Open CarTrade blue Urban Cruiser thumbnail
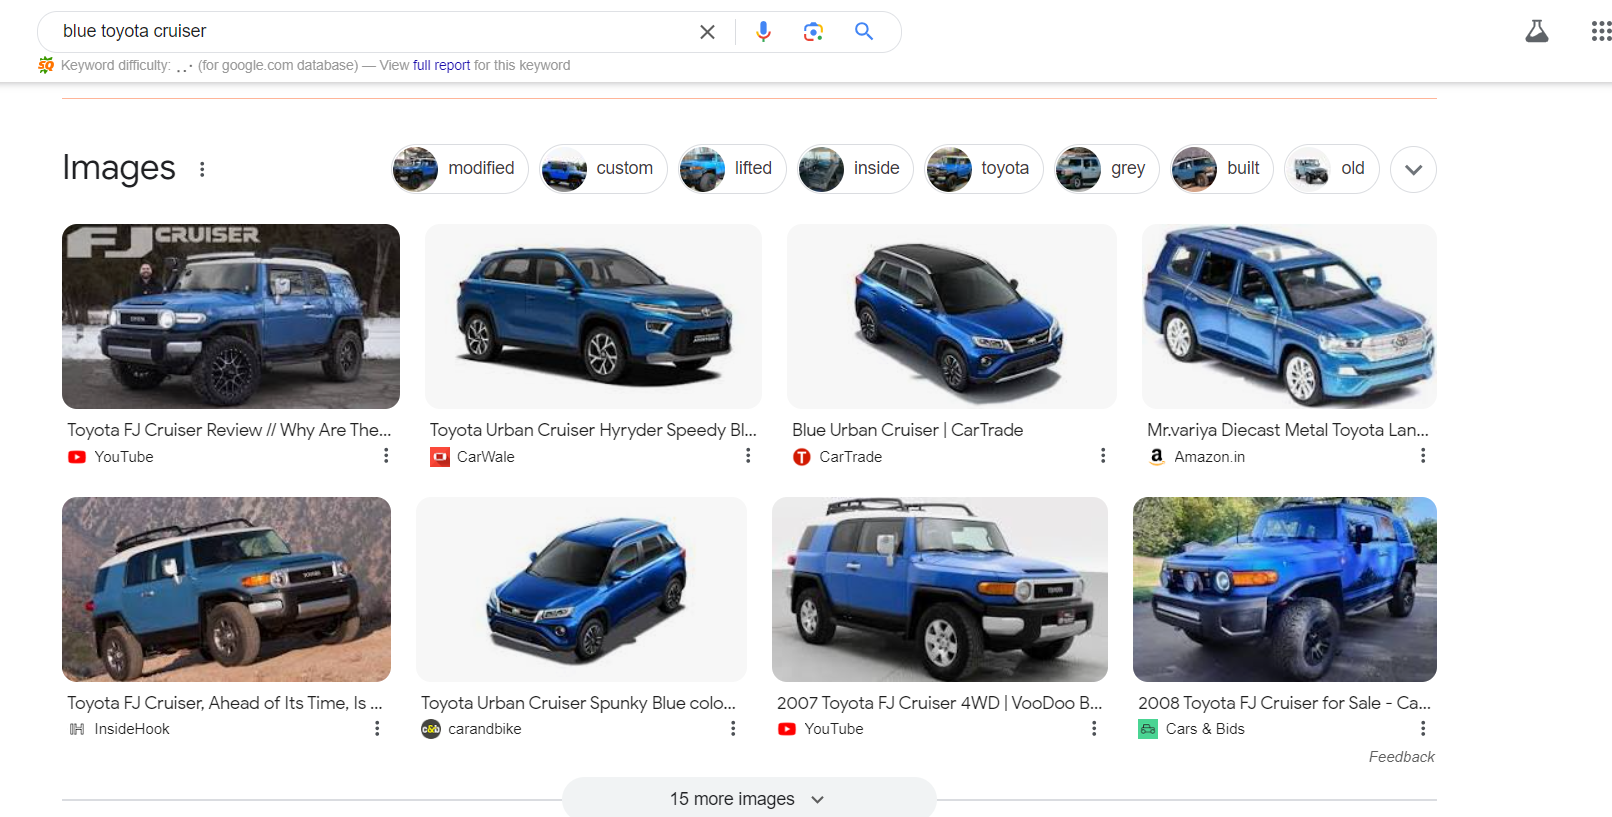Image resolution: width=1612 pixels, height=817 pixels. (x=952, y=316)
